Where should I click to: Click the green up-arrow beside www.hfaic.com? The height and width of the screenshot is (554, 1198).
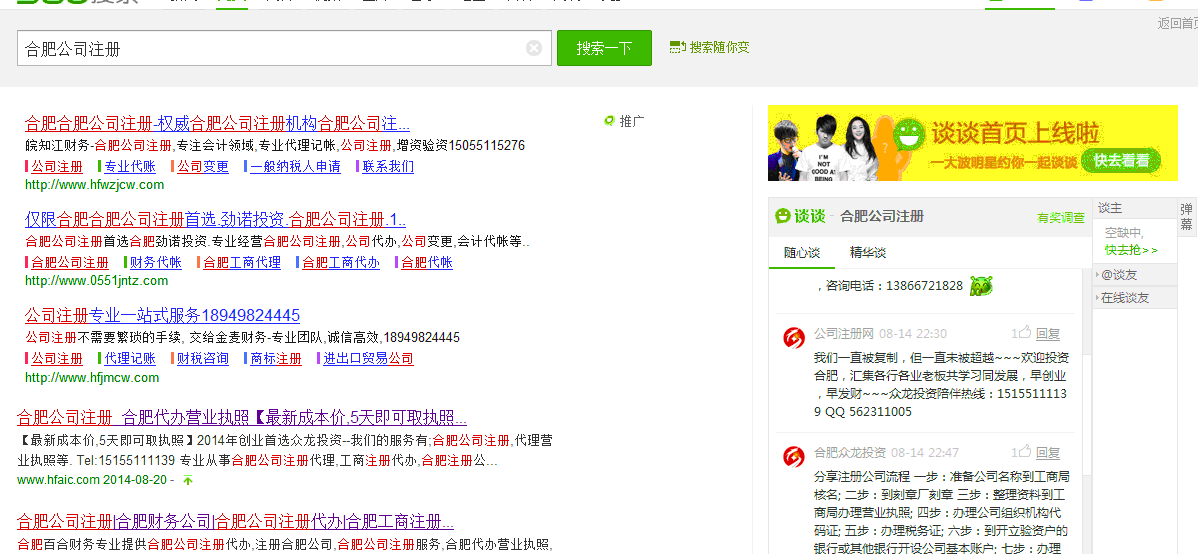coord(187,480)
